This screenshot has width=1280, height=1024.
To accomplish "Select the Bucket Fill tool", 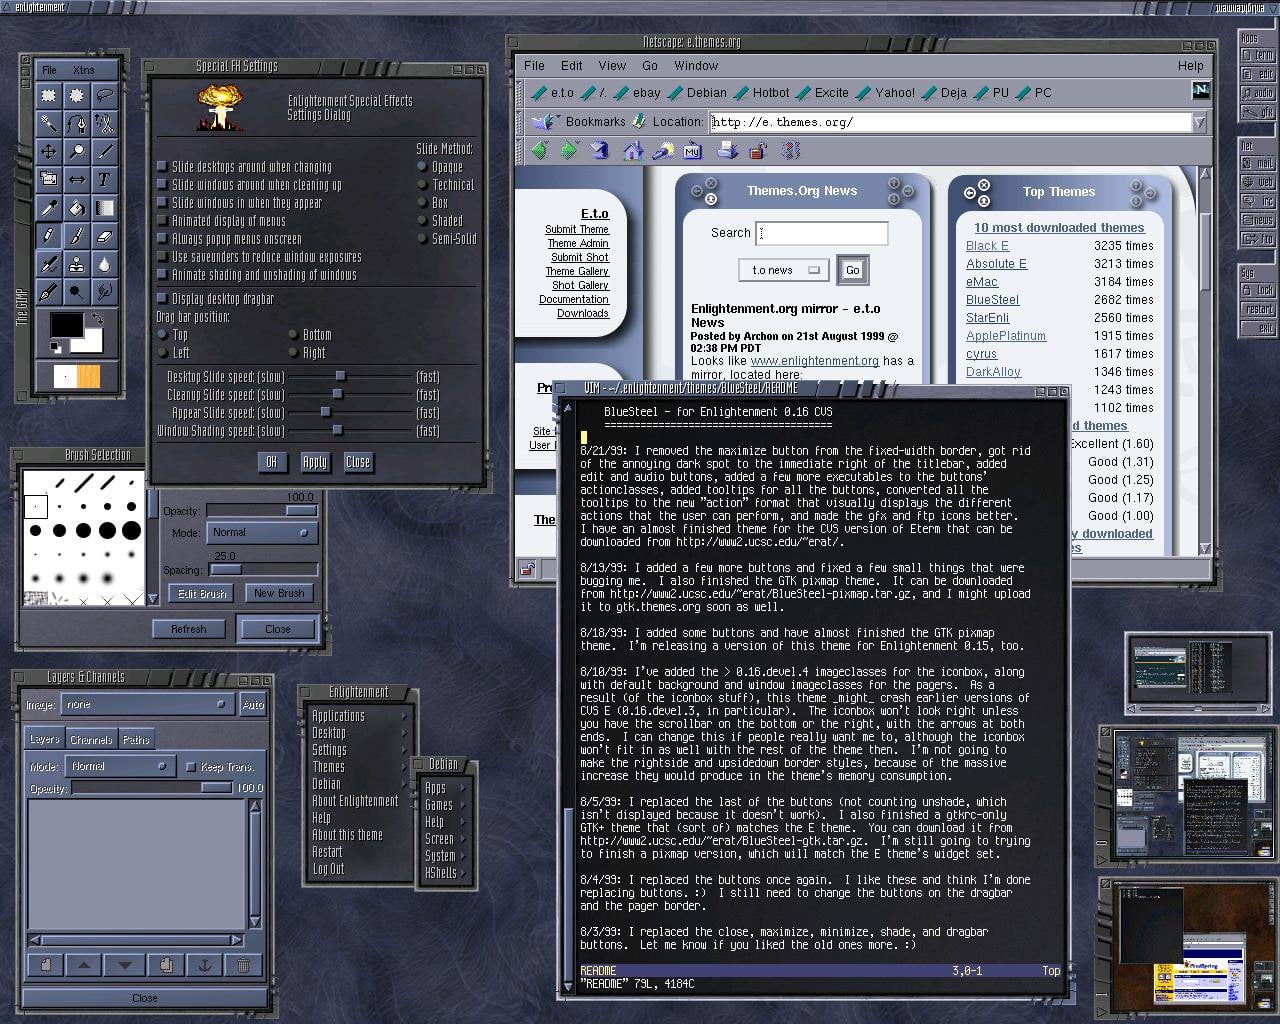I will pyautogui.click(x=76, y=208).
